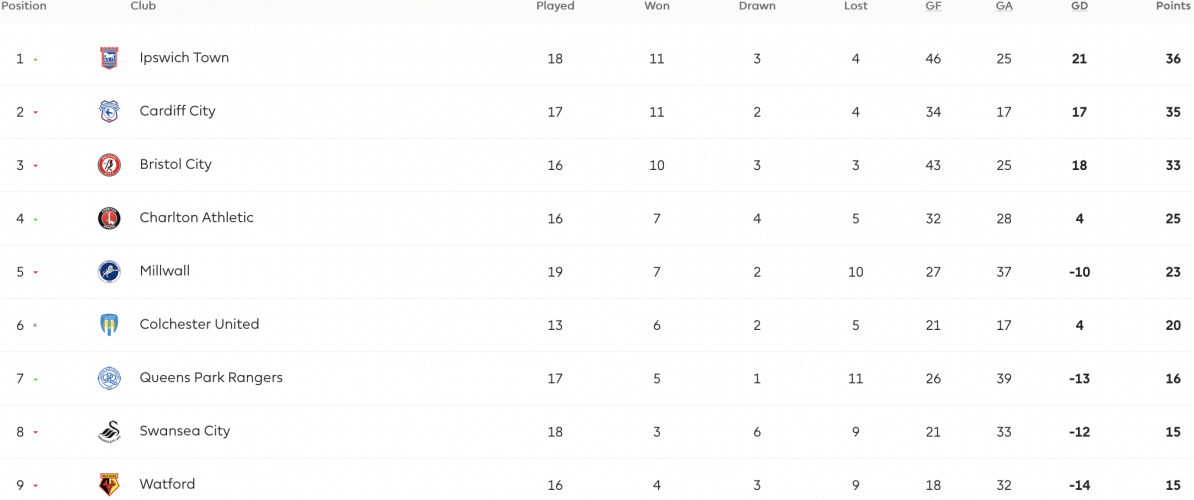Click the Queens Park Rangers crest

point(109,378)
